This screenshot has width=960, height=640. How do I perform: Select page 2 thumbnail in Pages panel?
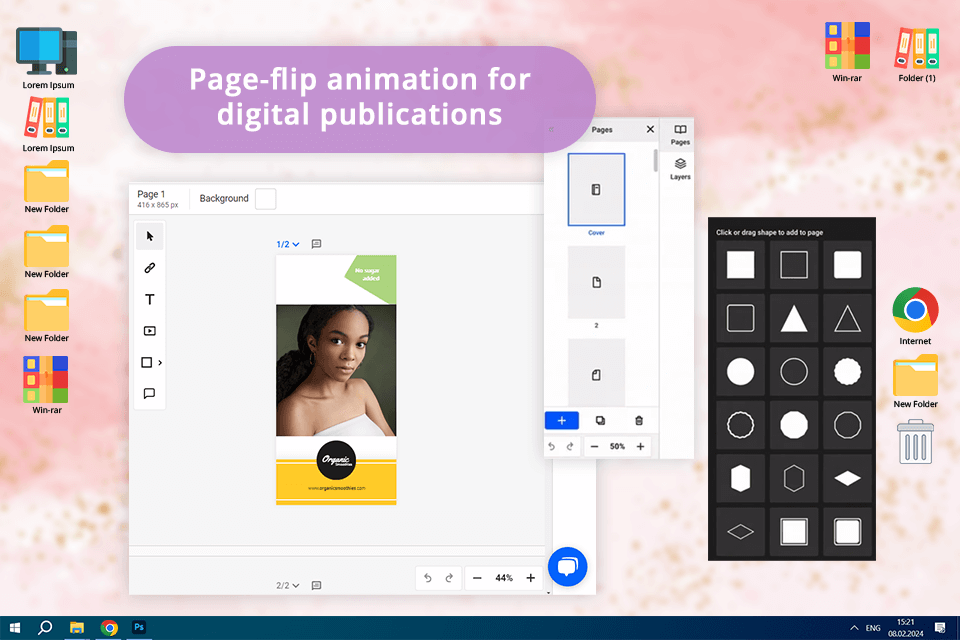pyautogui.click(x=596, y=282)
